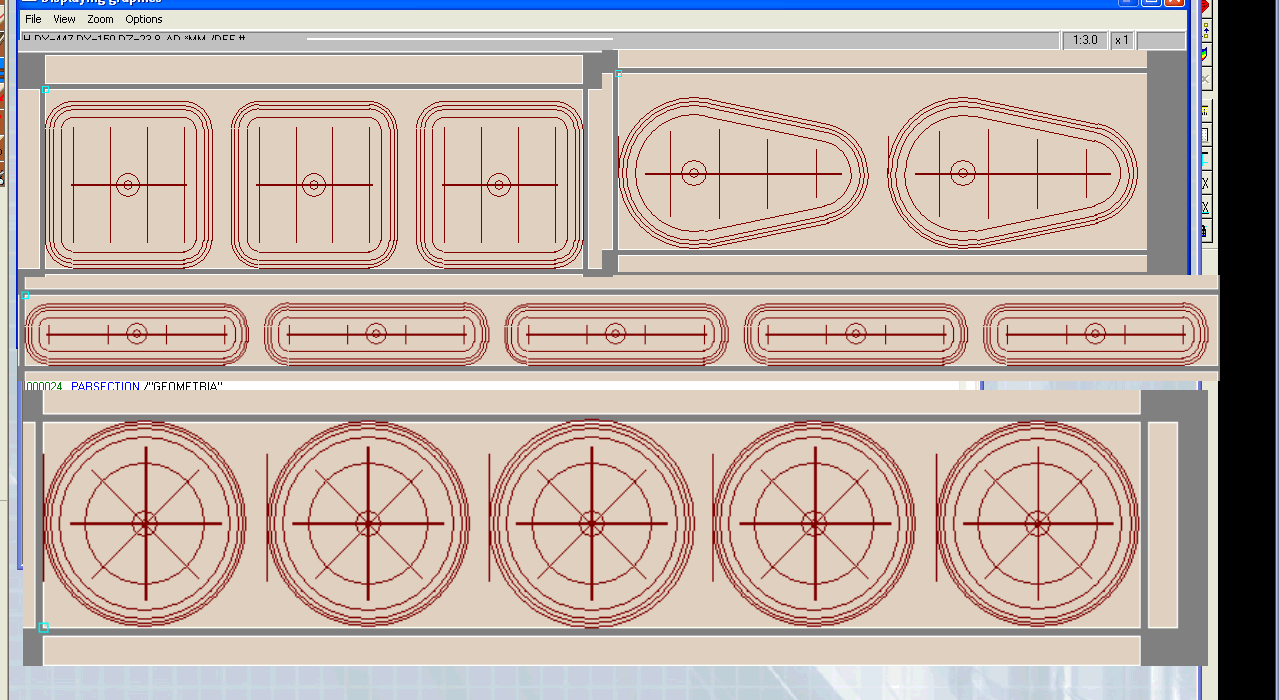The width and height of the screenshot is (1280, 700).
Task: Select the cyan handle on the slot panel
Action: 25,296
